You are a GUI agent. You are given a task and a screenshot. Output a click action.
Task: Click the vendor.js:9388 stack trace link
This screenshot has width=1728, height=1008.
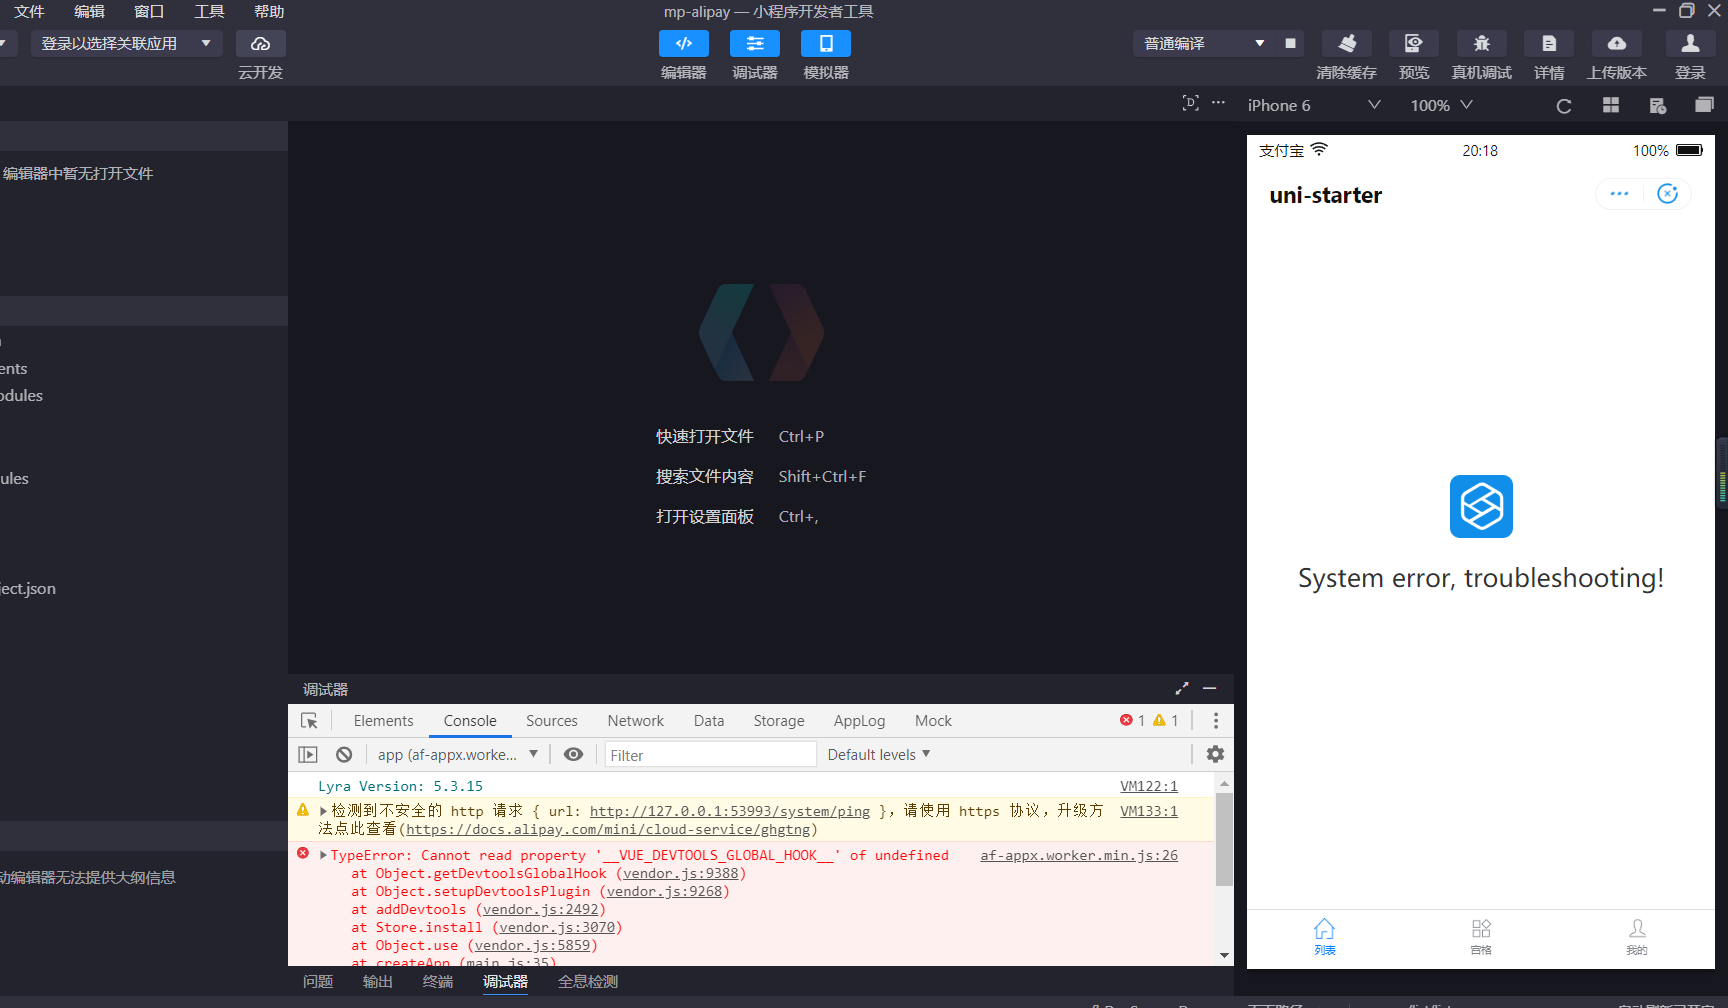tap(680, 874)
